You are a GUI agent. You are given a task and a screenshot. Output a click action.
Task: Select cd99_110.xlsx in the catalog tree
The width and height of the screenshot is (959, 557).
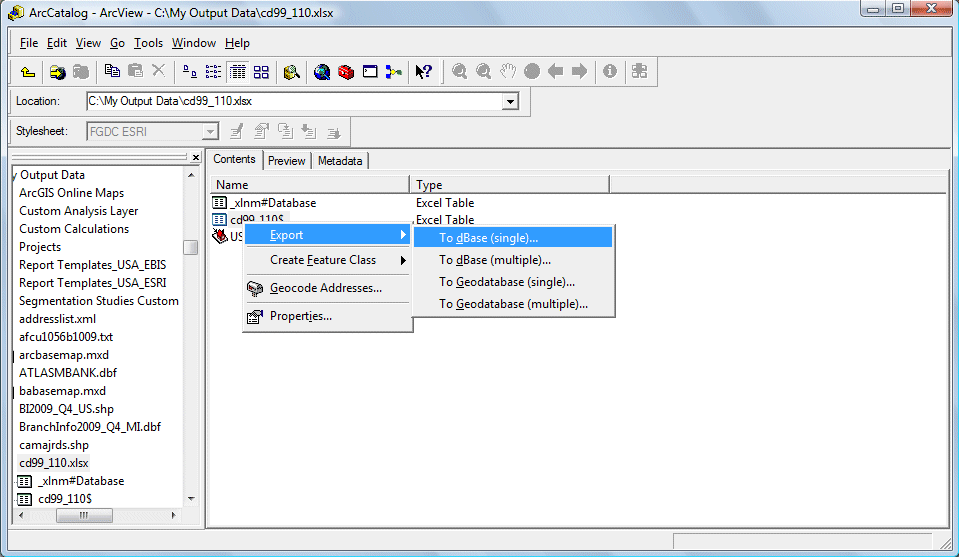54,463
